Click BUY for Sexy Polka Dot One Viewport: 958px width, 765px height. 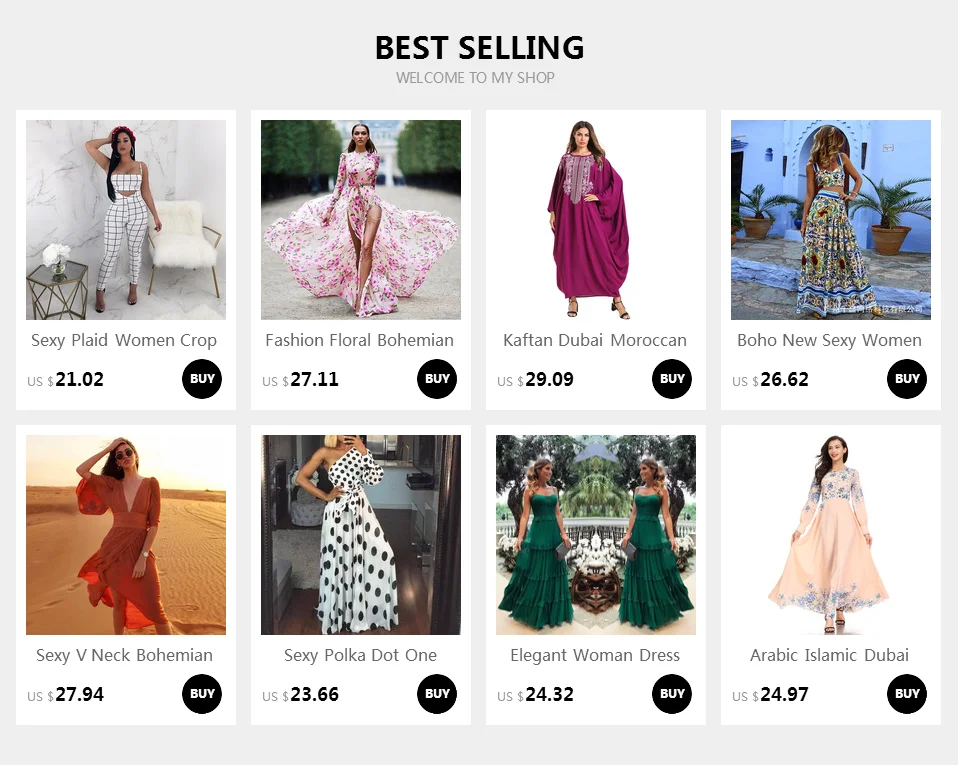pos(437,694)
